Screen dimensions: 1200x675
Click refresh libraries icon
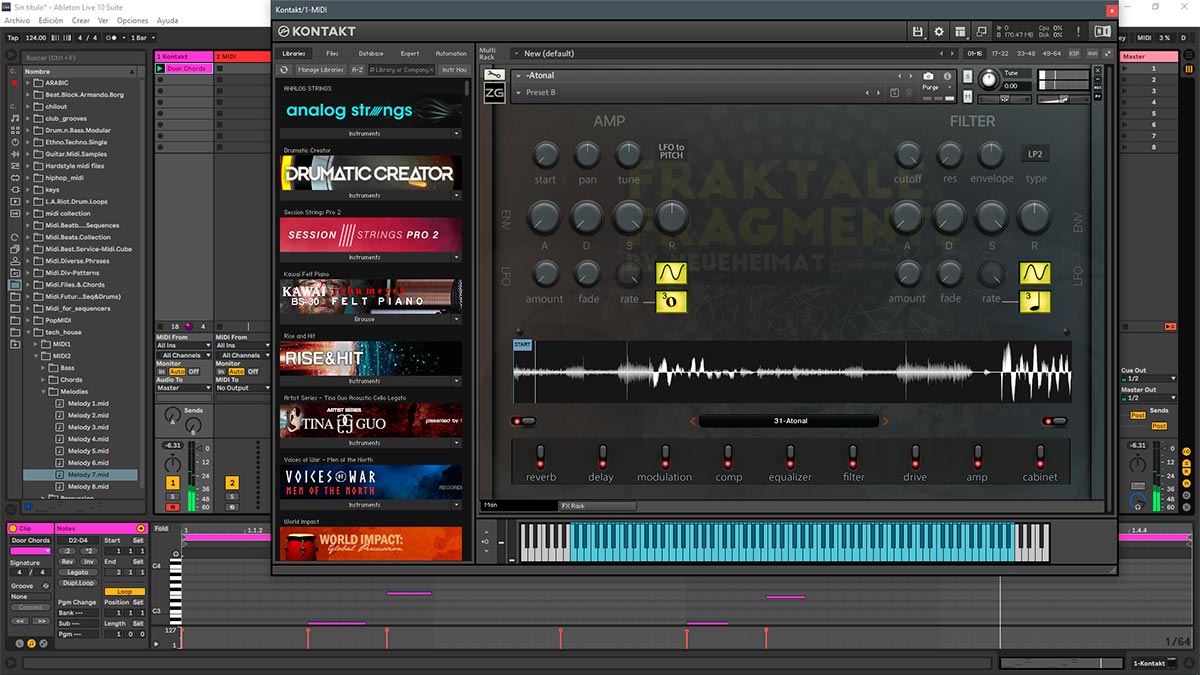(285, 70)
